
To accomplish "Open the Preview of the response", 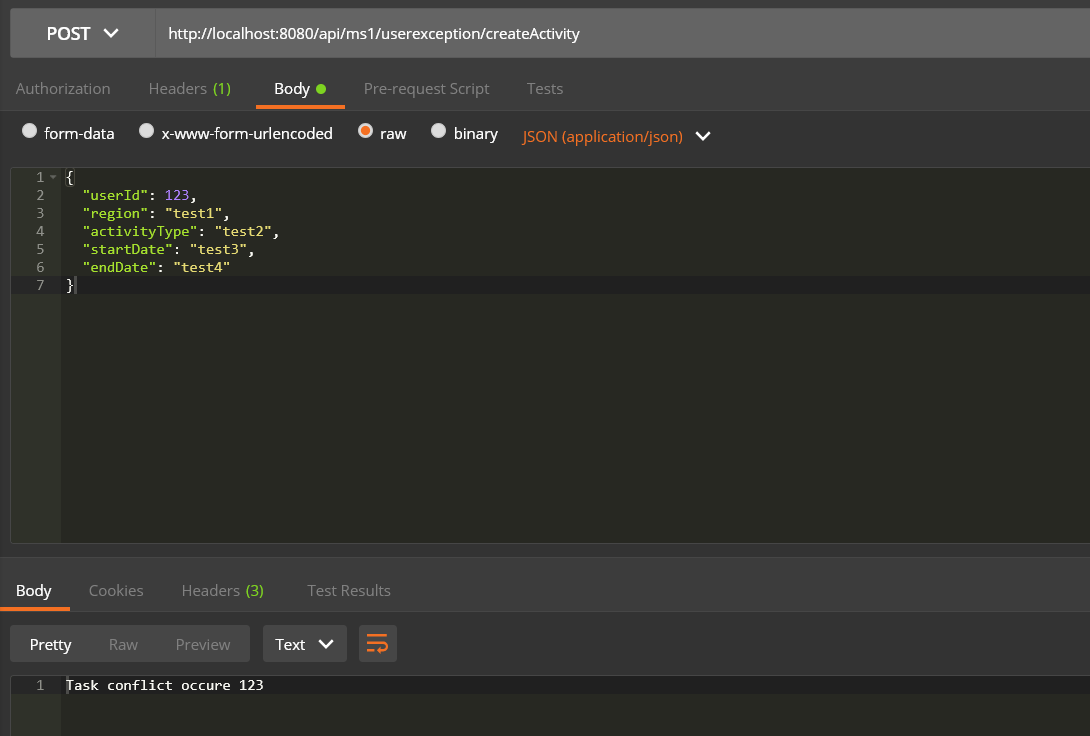I will tap(202, 644).
